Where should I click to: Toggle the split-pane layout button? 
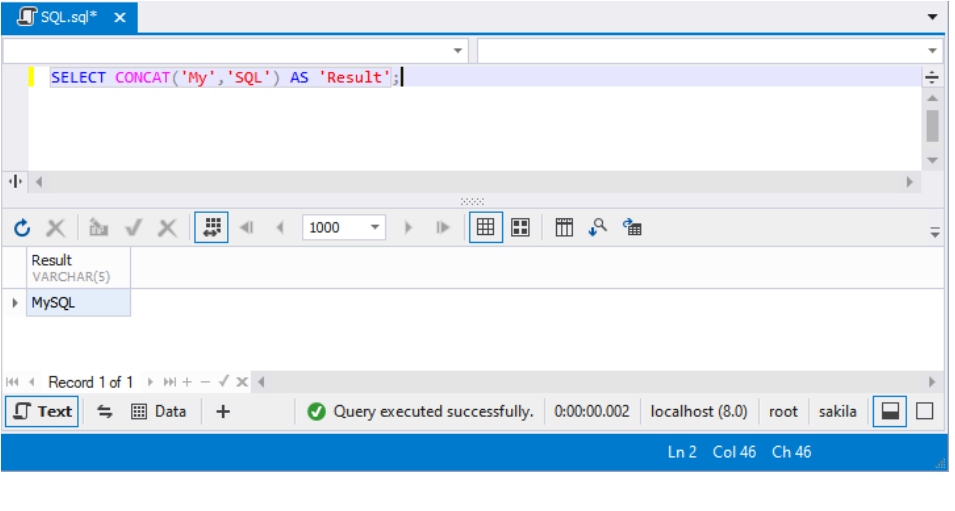pyautogui.click(x=890, y=412)
